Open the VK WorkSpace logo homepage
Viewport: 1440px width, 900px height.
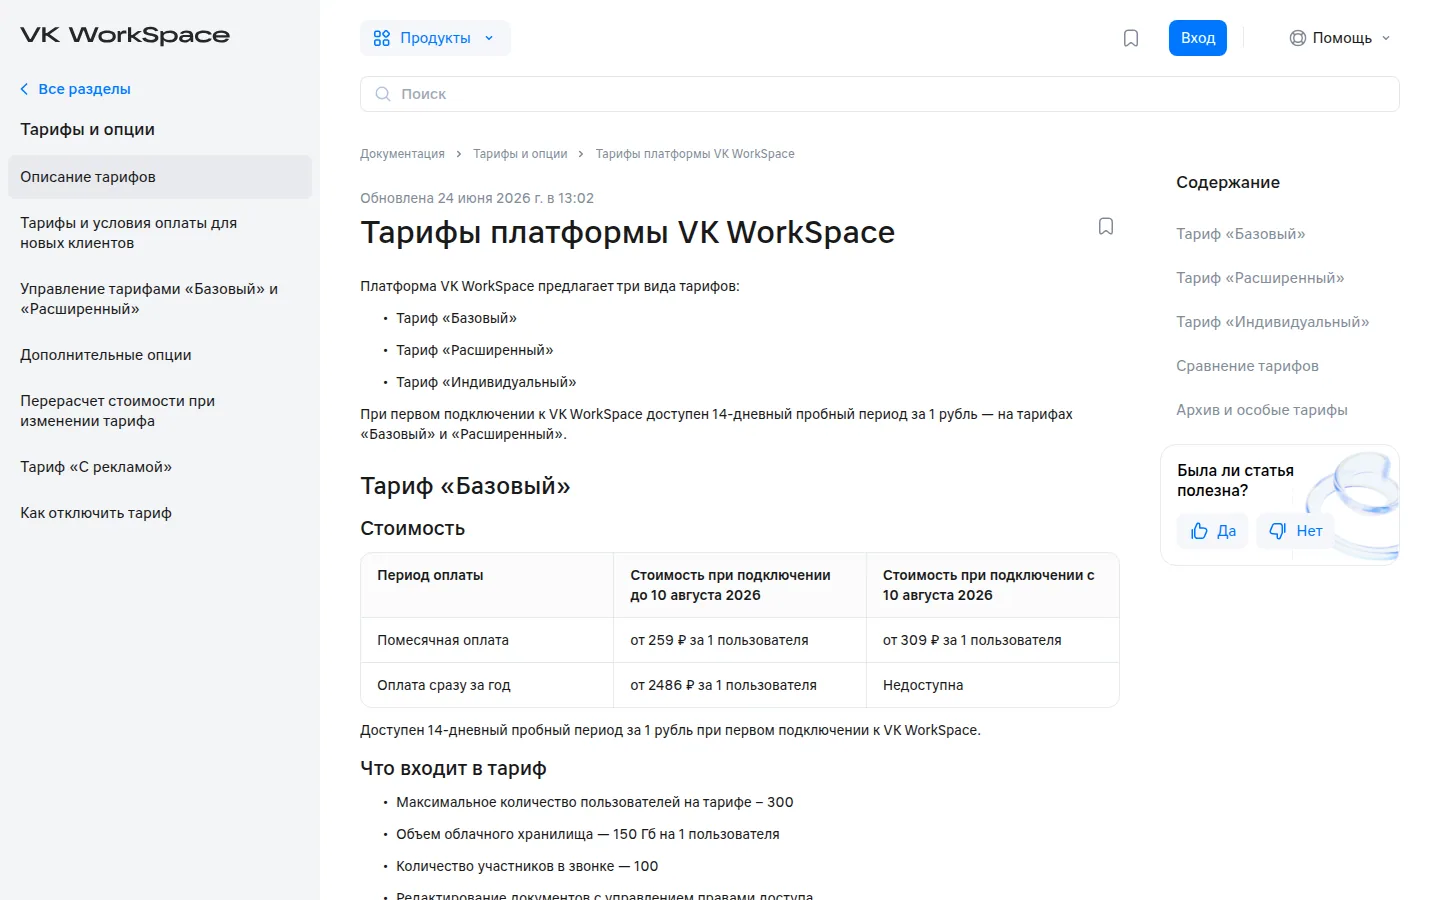[125, 35]
